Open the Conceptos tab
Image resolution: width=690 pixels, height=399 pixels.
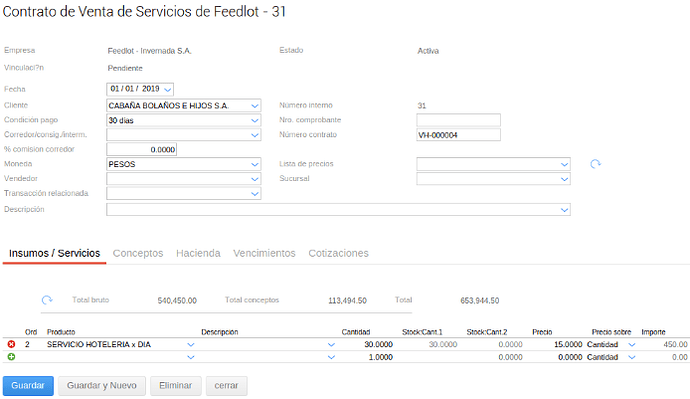pyautogui.click(x=138, y=253)
